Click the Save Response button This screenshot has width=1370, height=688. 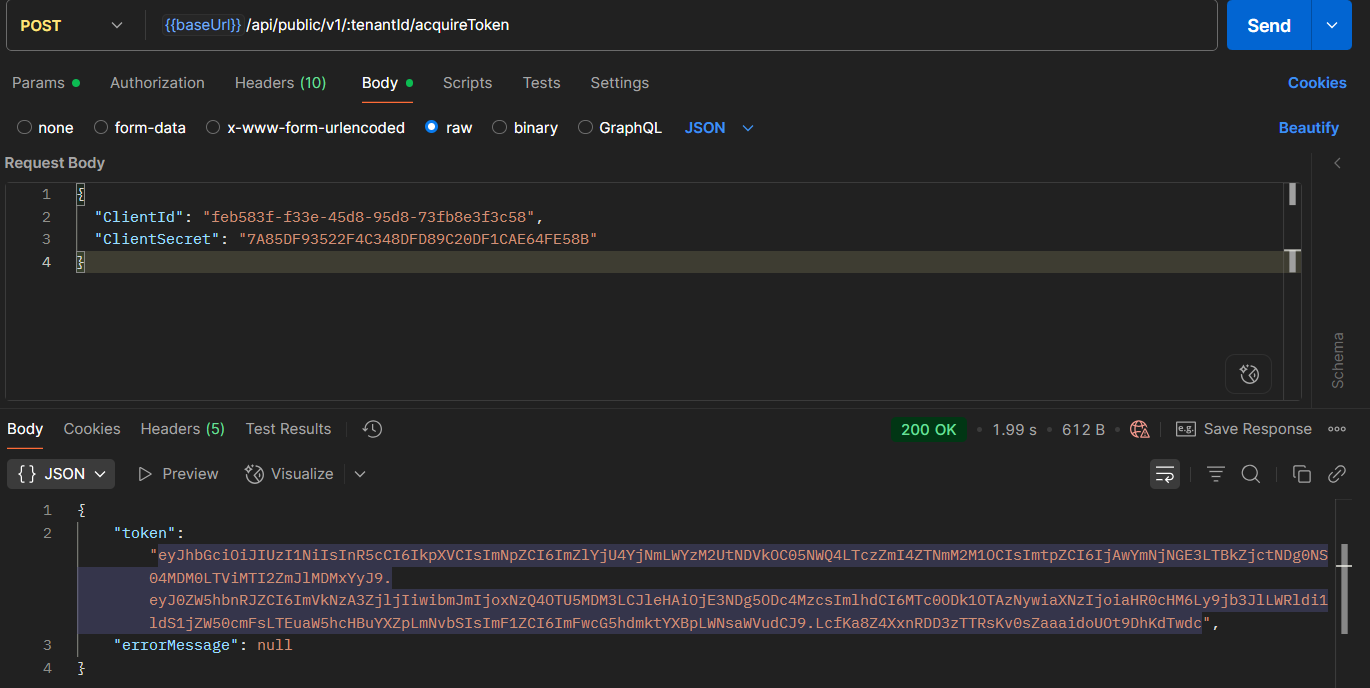(1243, 429)
